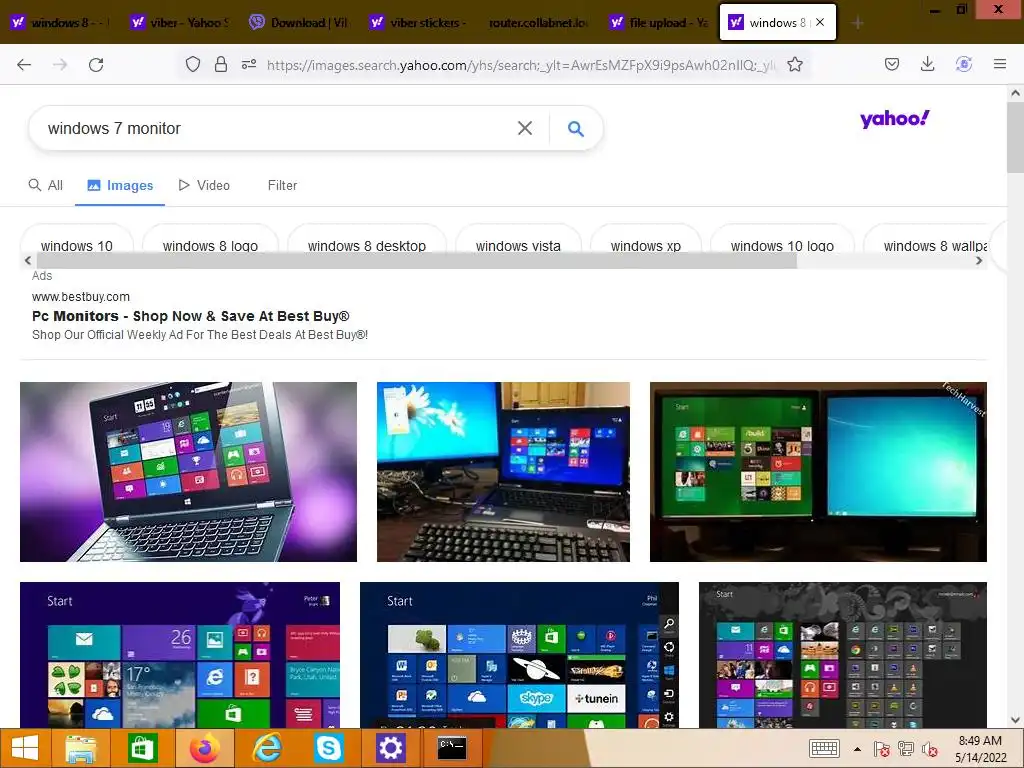Open Skype from taskbar
Viewport: 1024px width, 768px height.
coord(328,748)
